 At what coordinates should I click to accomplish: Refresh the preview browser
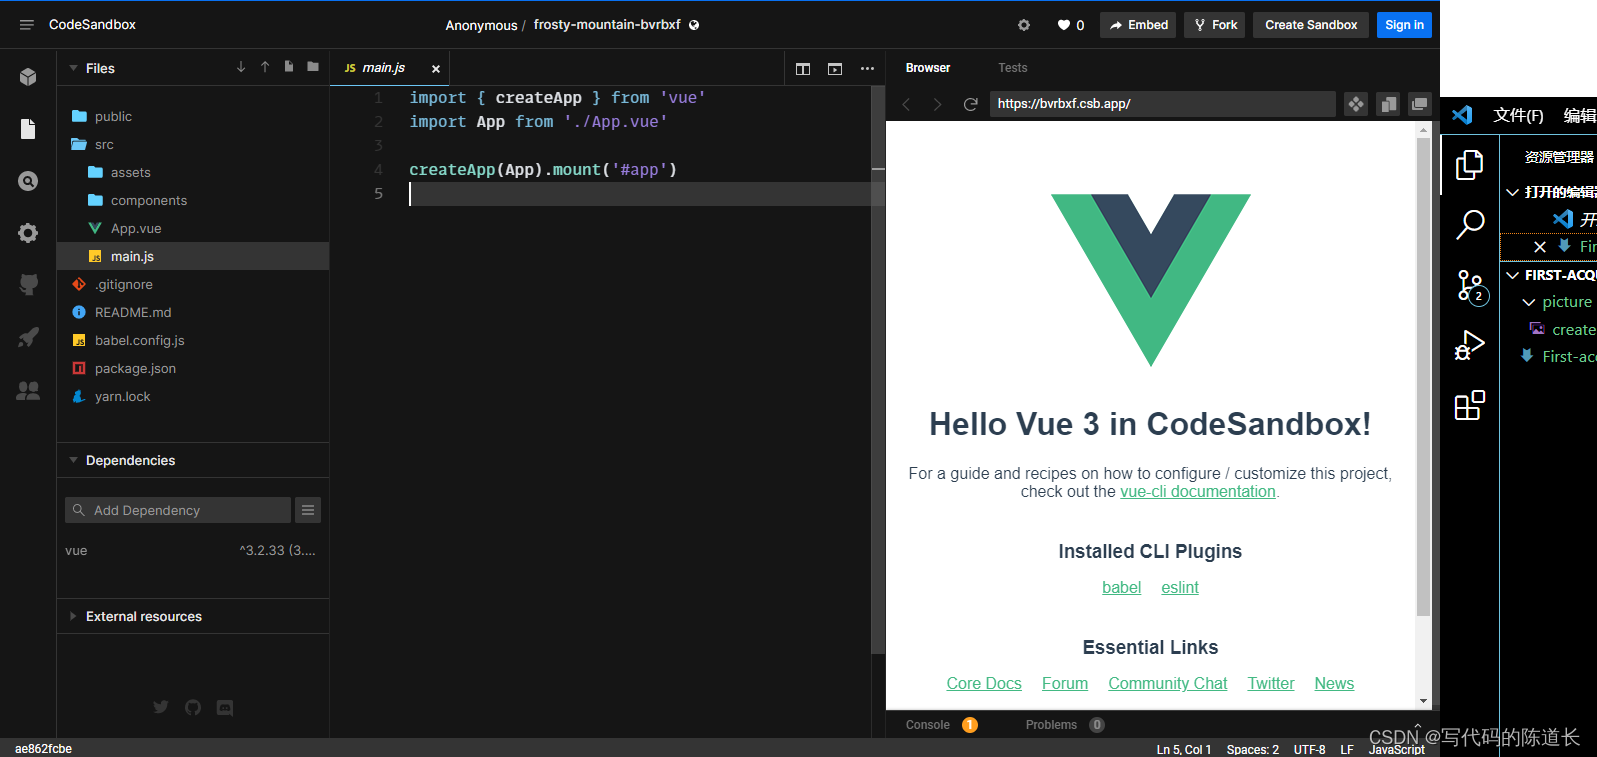click(x=970, y=104)
